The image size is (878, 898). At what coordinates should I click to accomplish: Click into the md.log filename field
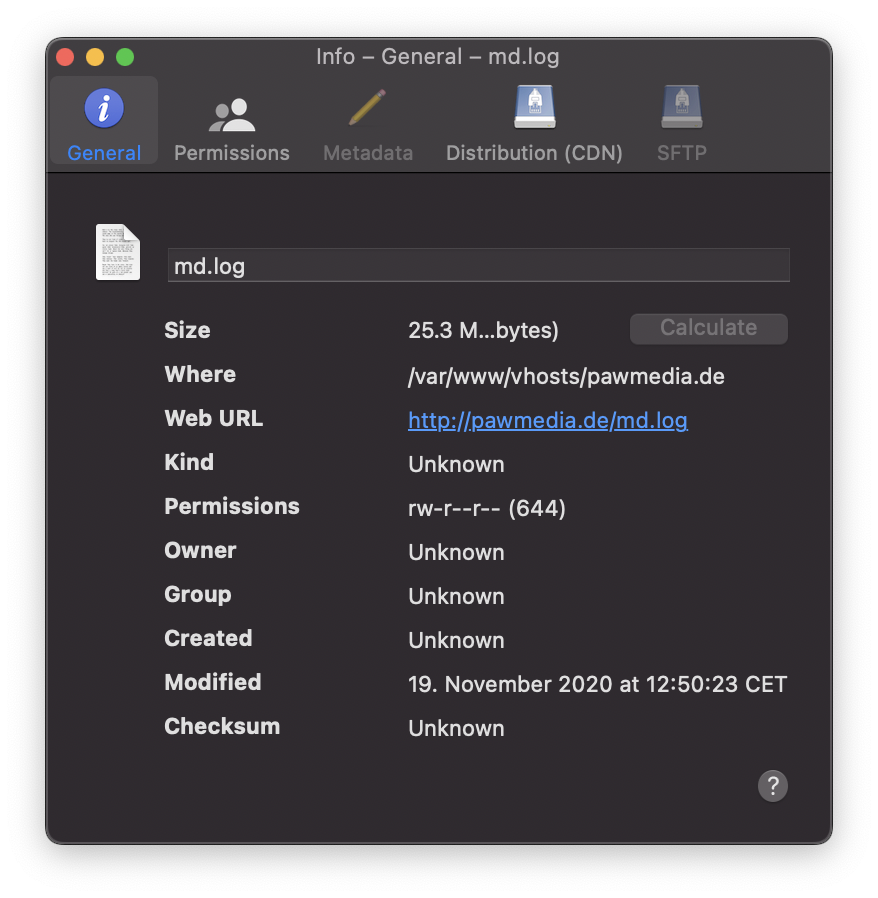point(478,265)
